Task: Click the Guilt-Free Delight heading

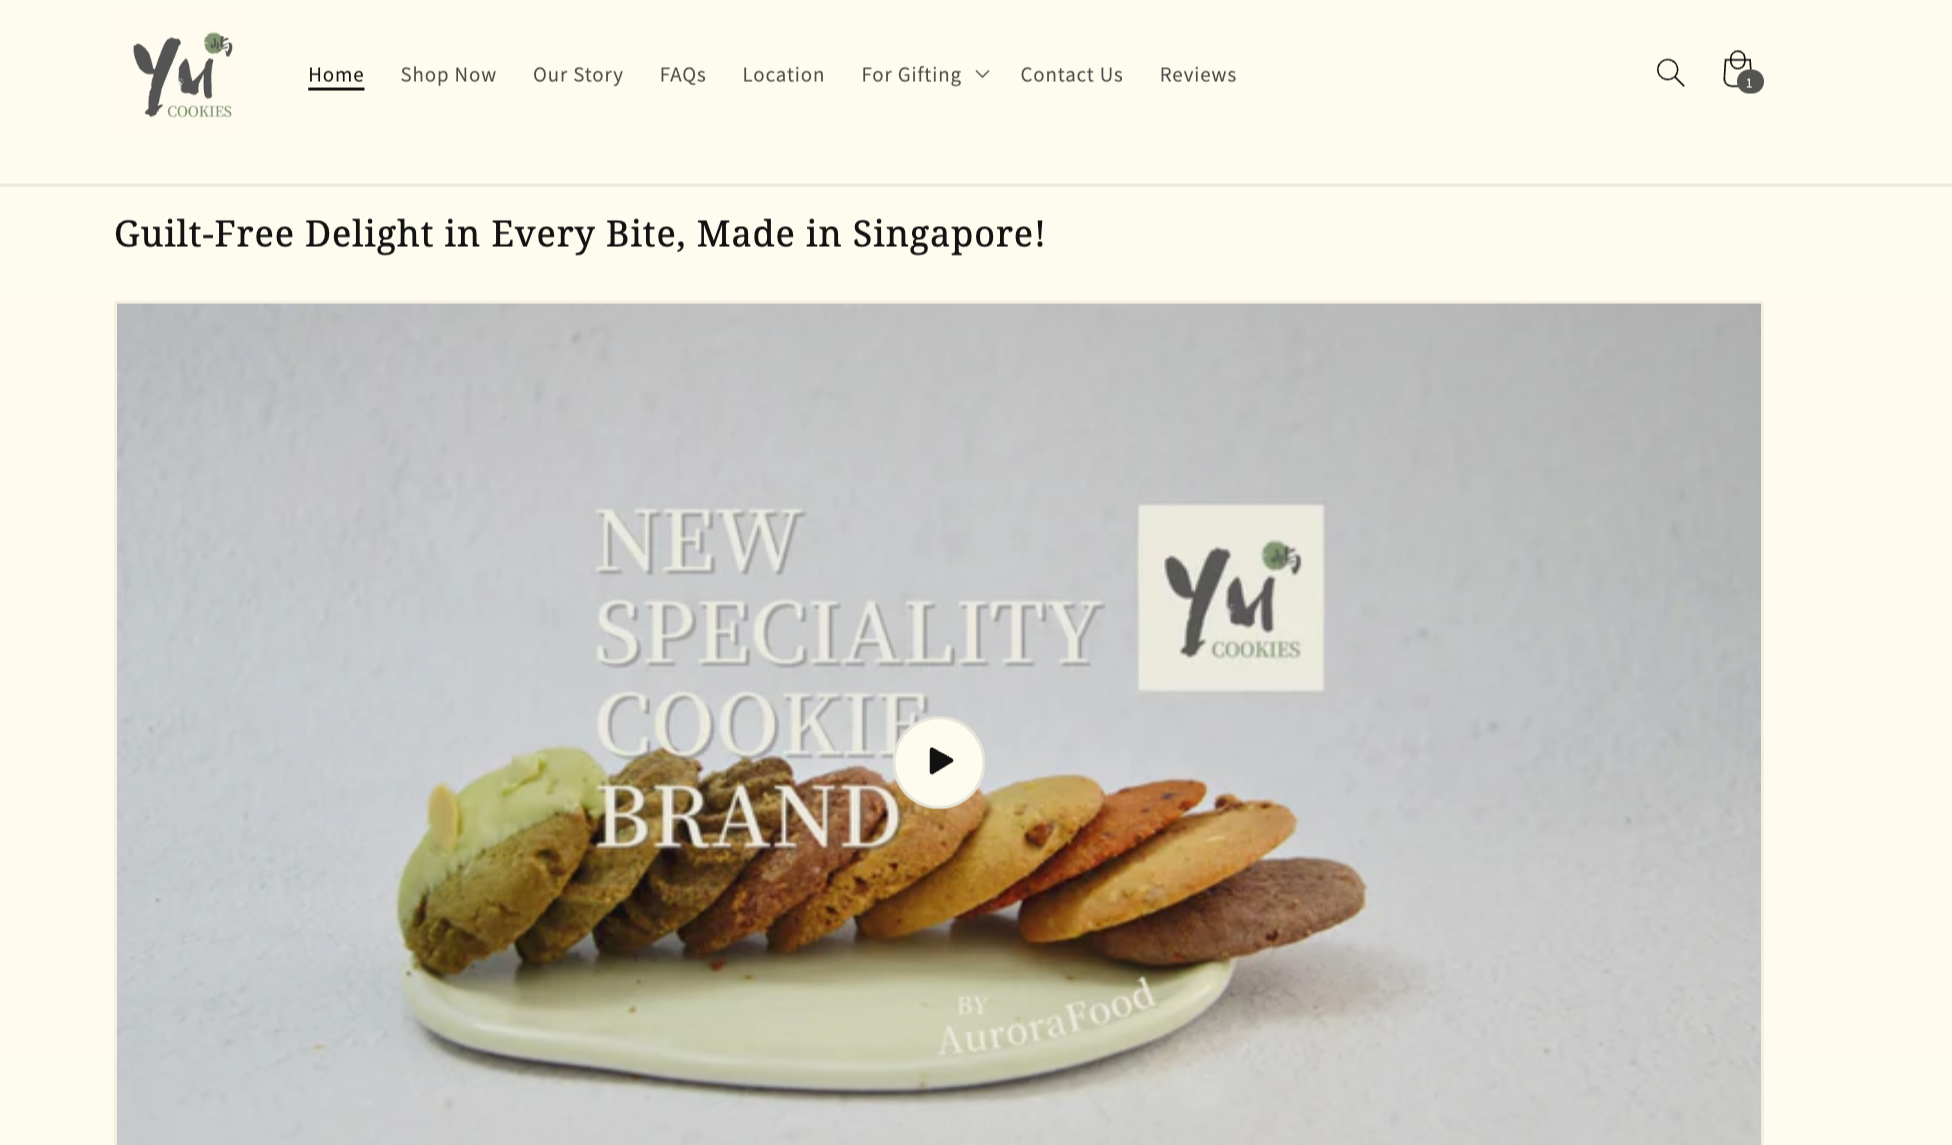Action: 580,234
